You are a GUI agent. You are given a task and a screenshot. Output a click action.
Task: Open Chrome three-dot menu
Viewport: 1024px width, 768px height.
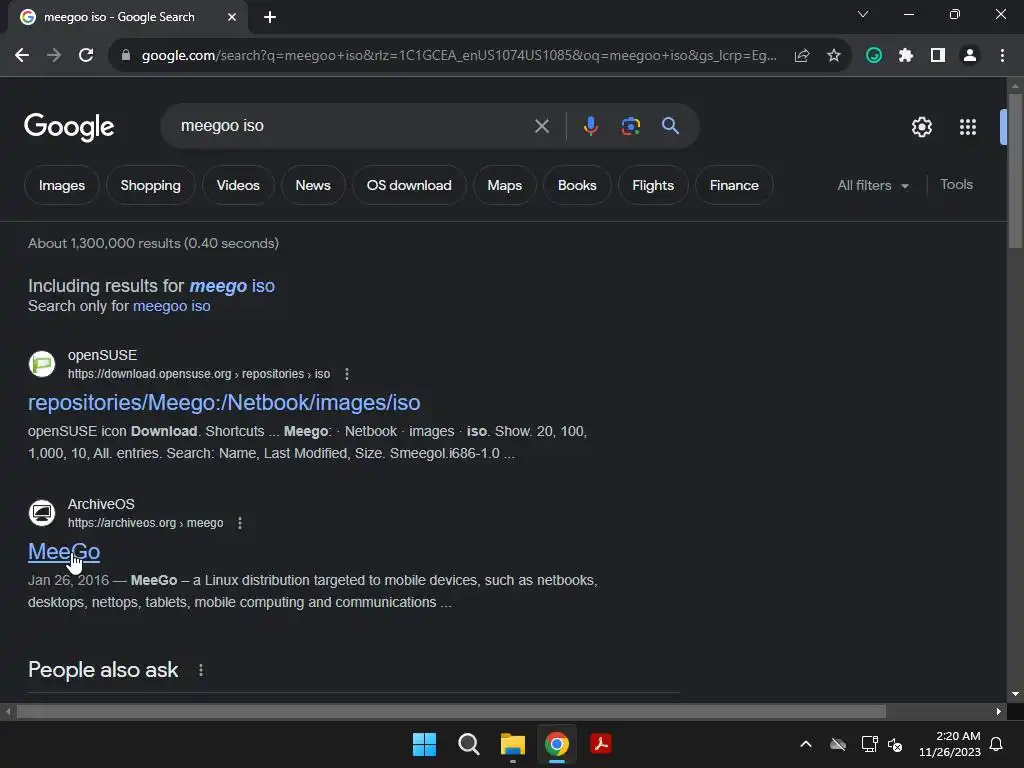(1002, 56)
